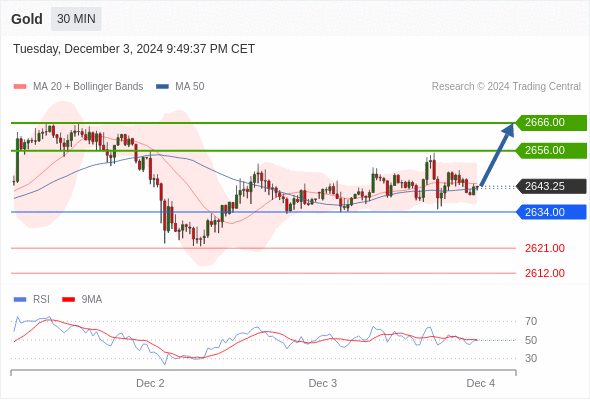
Task: Click the Gold chart title
Action: [x=27, y=19]
